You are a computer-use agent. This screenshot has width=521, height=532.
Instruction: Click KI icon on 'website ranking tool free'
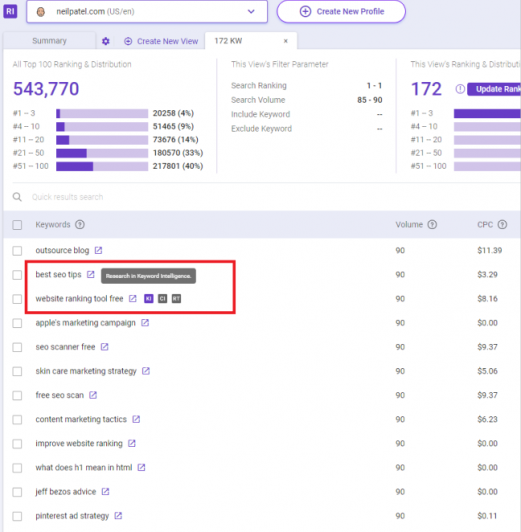point(149,299)
